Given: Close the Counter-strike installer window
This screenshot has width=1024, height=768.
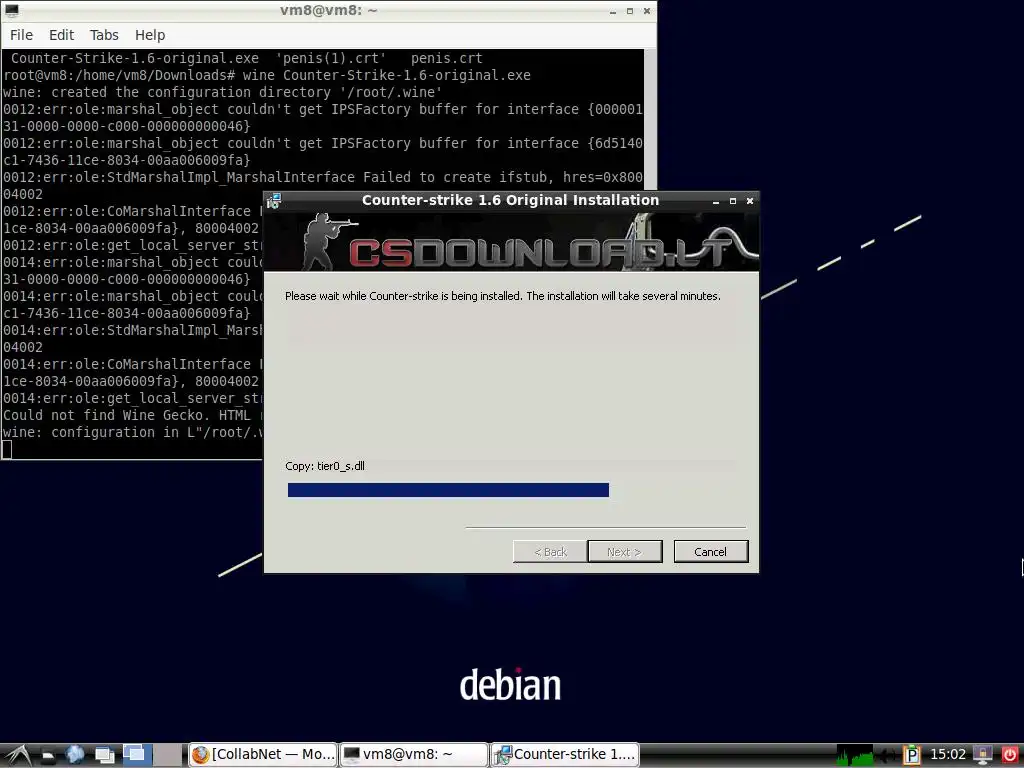Looking at the screenshot, I should point(750,201).
